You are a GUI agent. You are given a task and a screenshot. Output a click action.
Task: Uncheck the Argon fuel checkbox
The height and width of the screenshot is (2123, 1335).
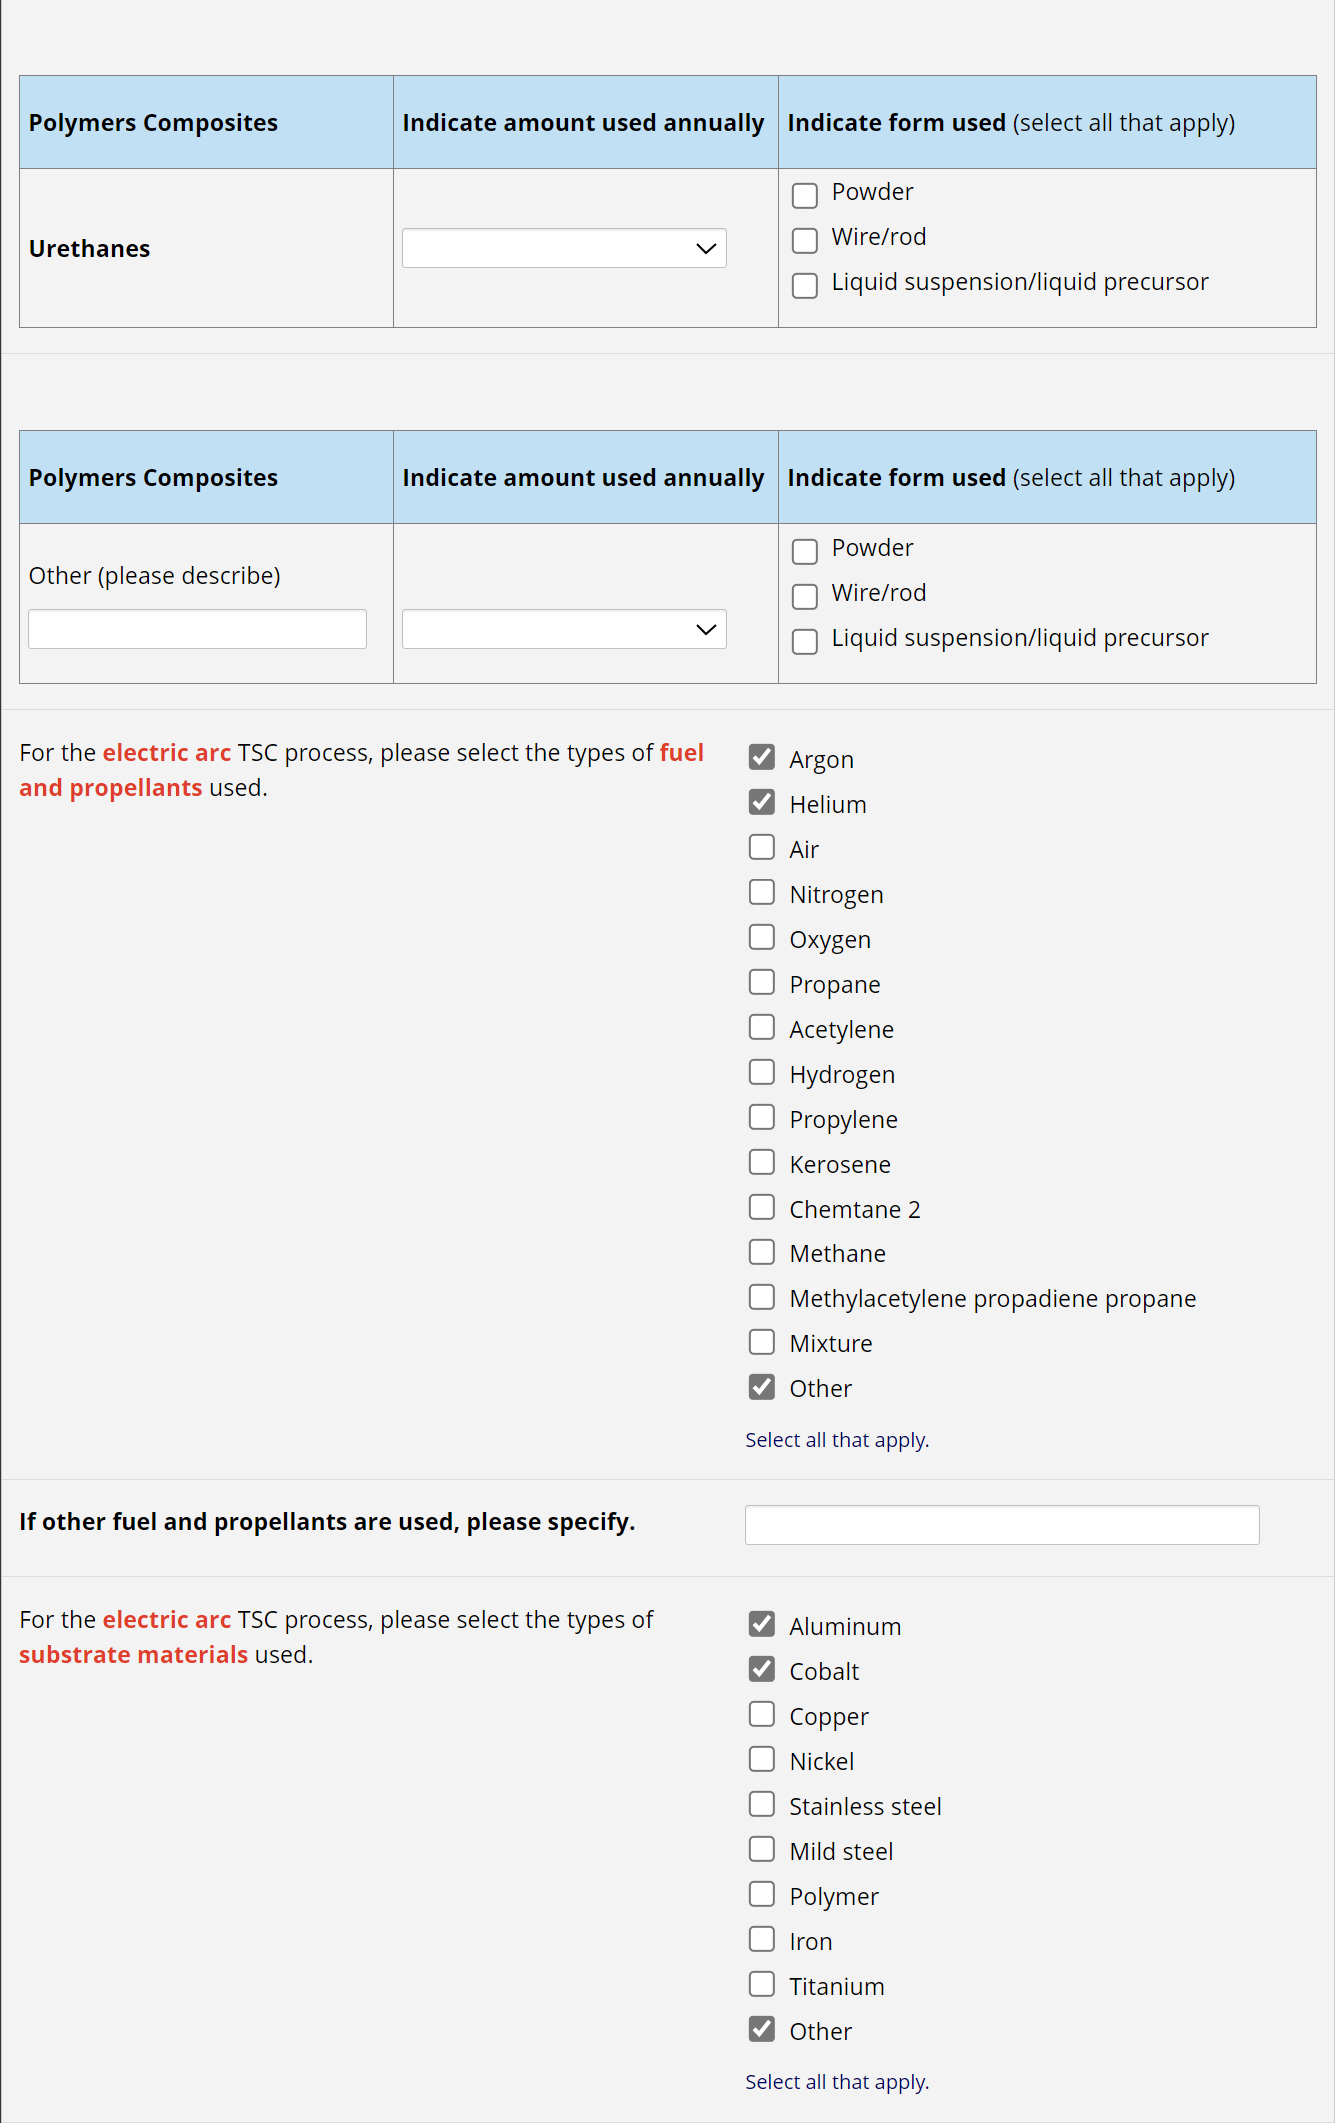(762, 757)
